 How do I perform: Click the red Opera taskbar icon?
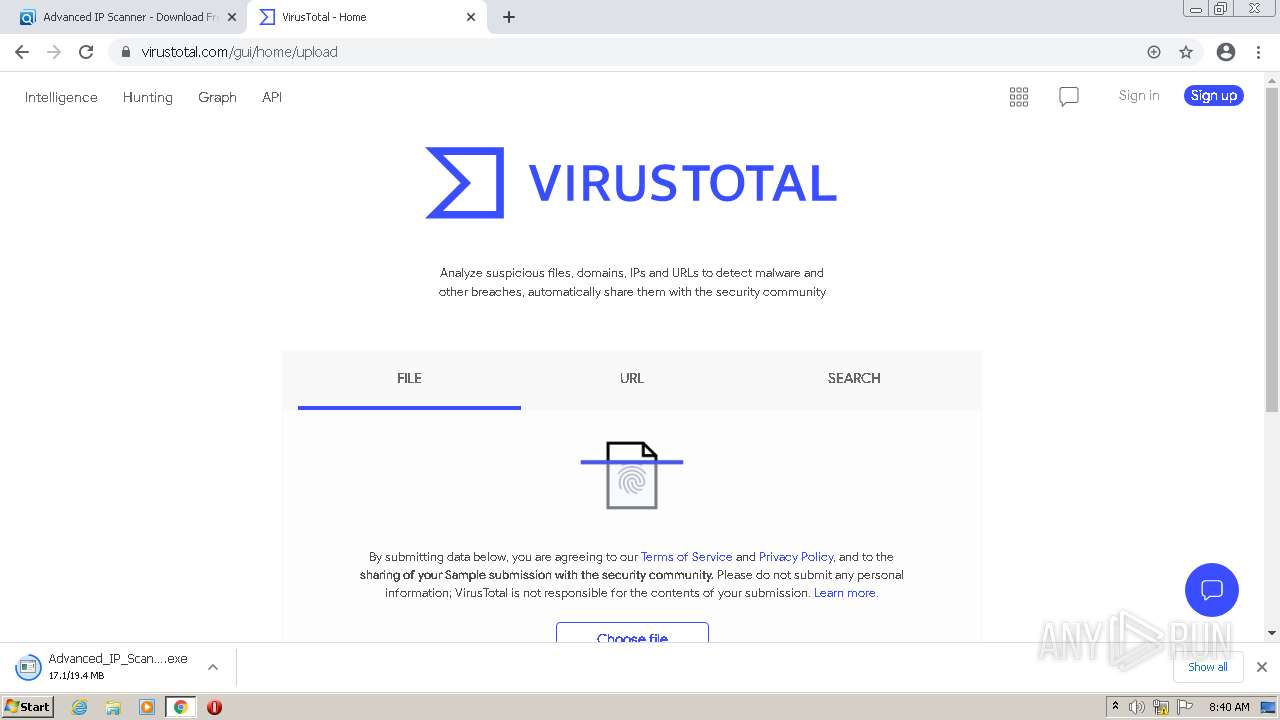pos(214,707)
